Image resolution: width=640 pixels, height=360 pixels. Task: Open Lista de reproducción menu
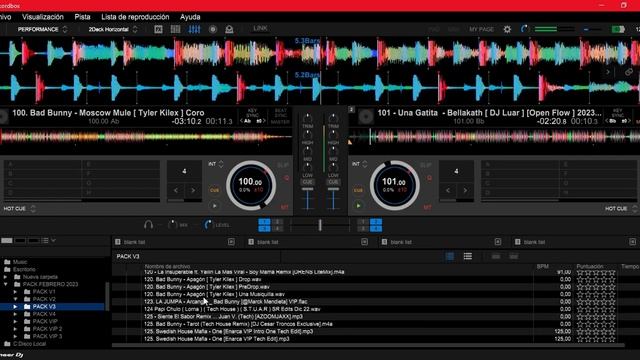pyautogui.click(x=135, y=17)
